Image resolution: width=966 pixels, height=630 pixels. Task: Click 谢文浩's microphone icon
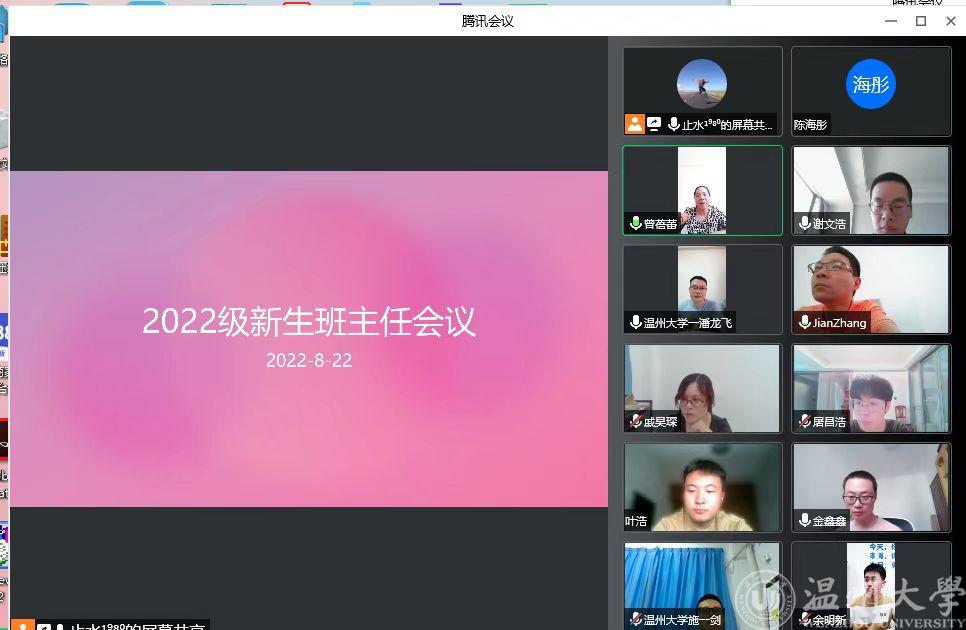coord(805,224)
